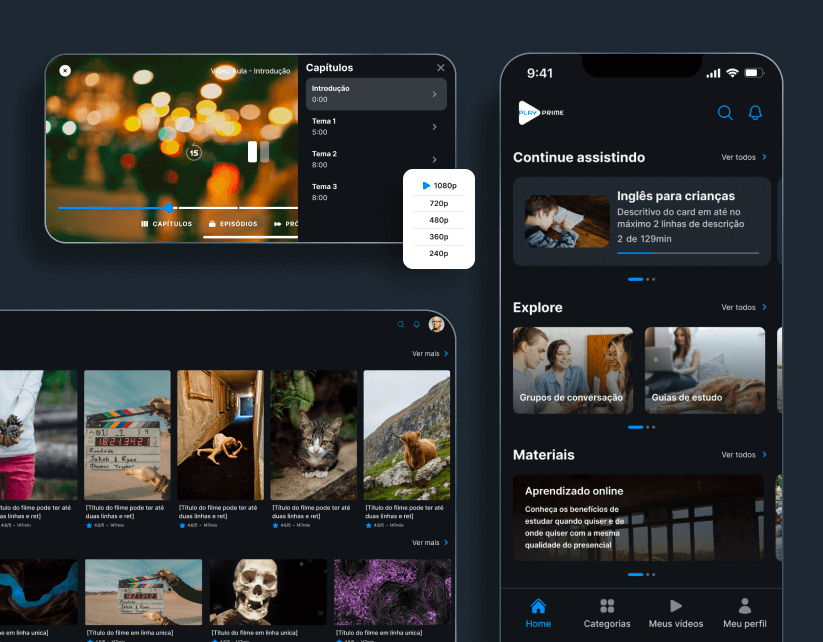Click progress bar on Inglês para crianças card
Viewport: 823px width, 642px height.
tap(688, 253)
